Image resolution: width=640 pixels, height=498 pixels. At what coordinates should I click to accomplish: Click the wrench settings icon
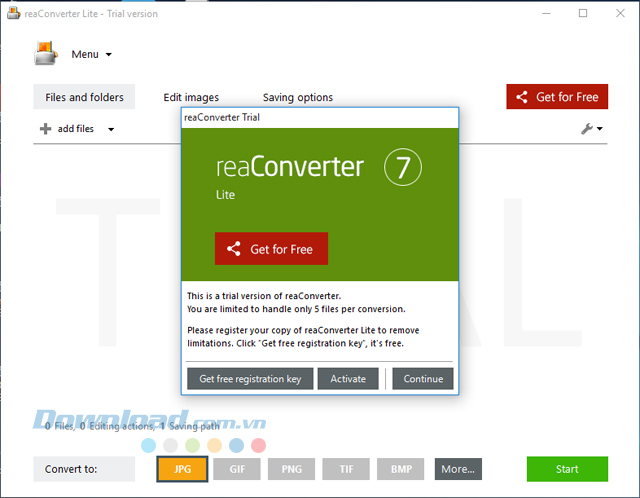click(587, 128)
